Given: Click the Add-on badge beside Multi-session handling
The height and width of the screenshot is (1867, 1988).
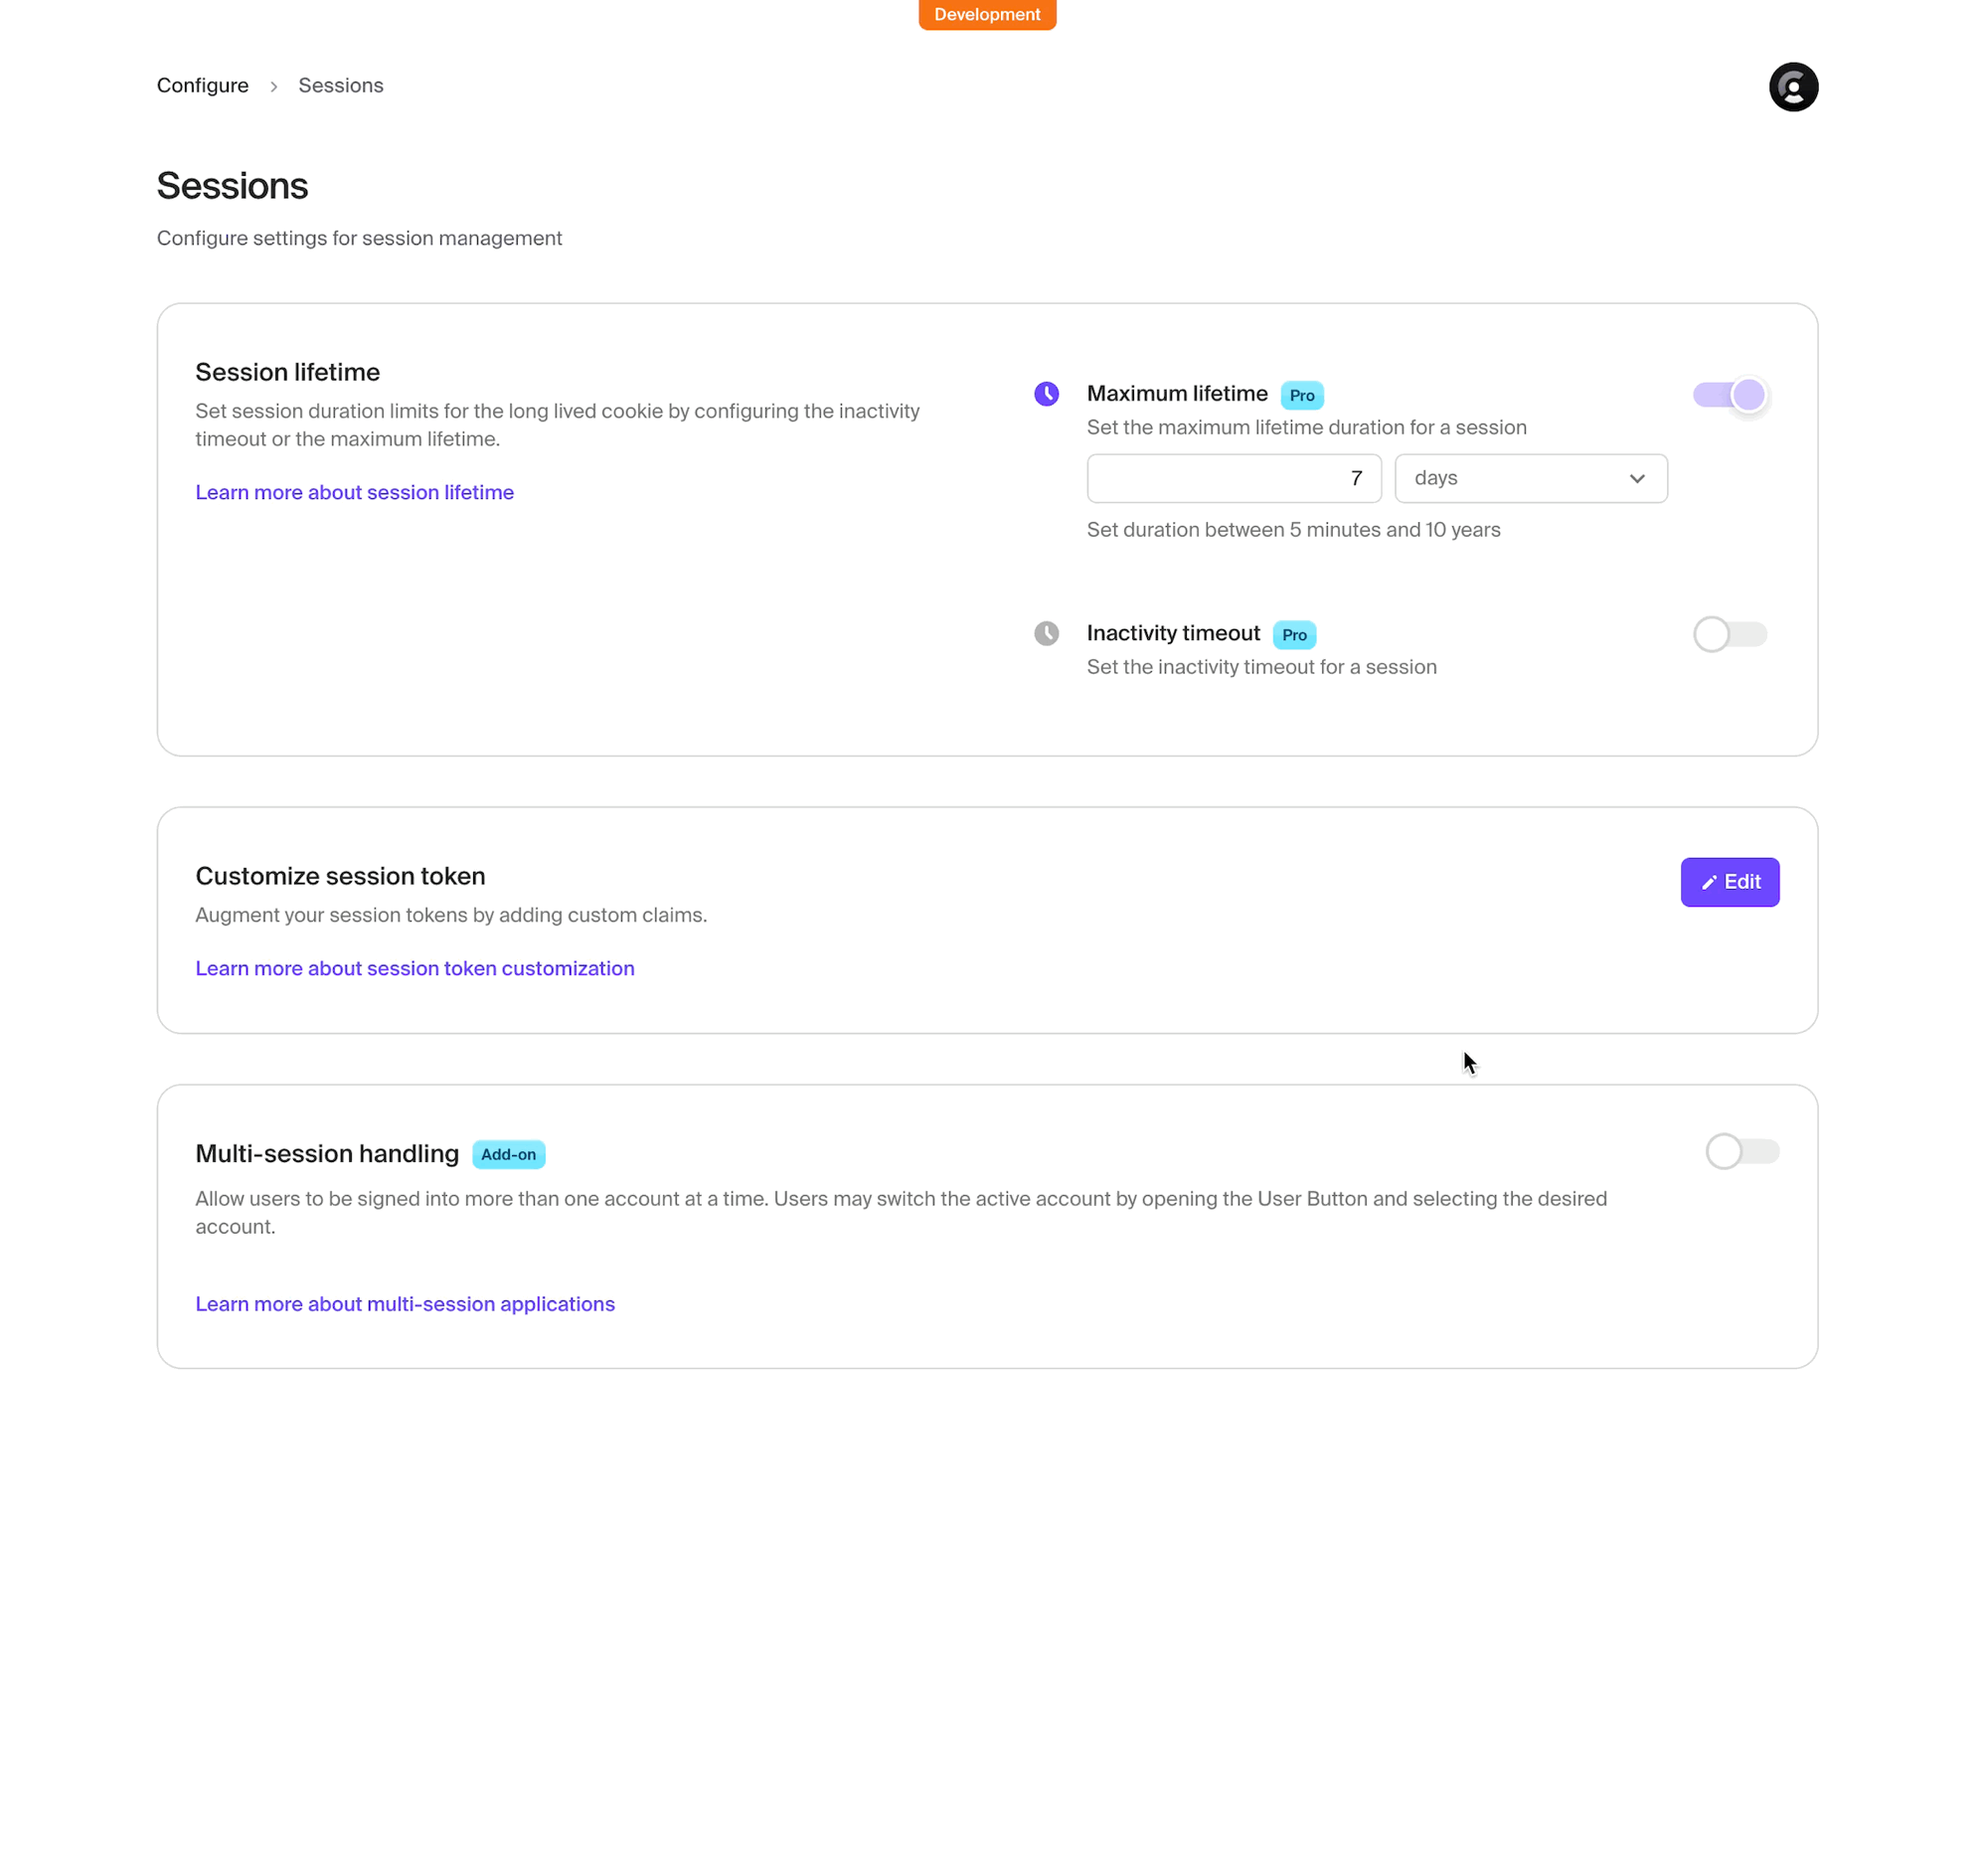Looking at the screenshot, I should tap(508, 1154).
